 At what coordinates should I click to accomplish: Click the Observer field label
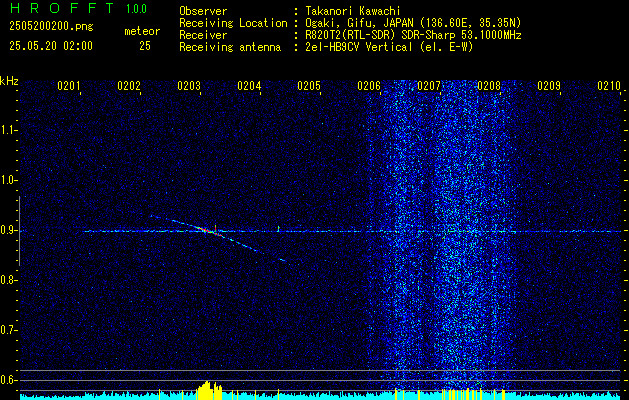tap(203, 11)
